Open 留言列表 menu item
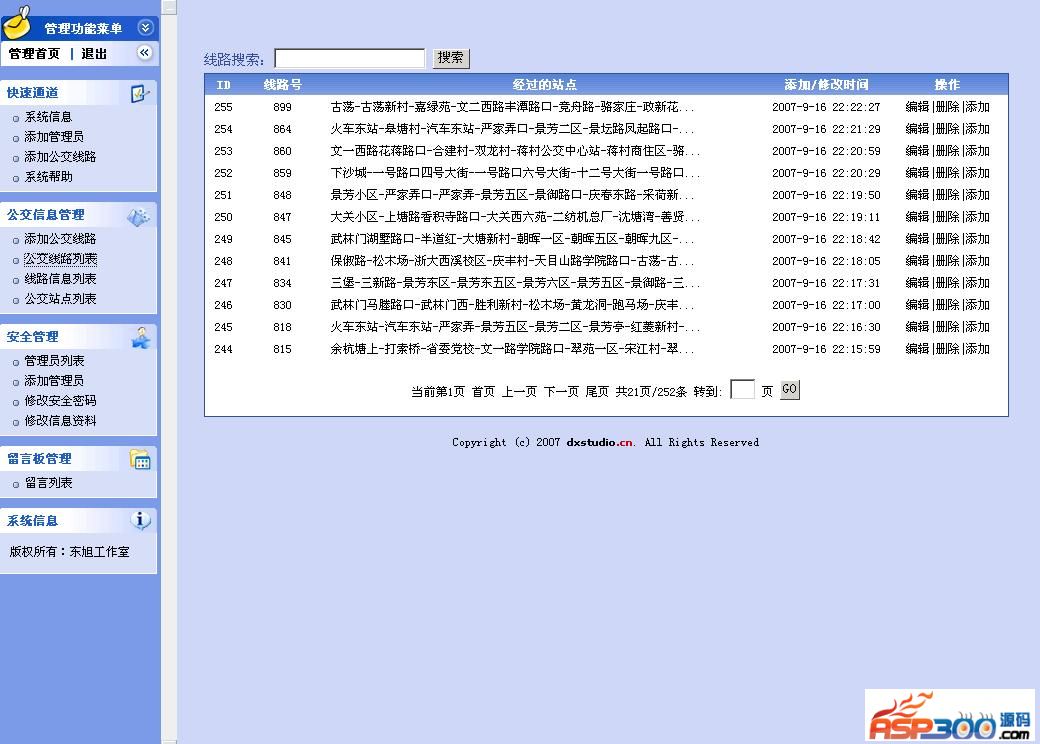1040x744 pixels. (x=48, y=483)
